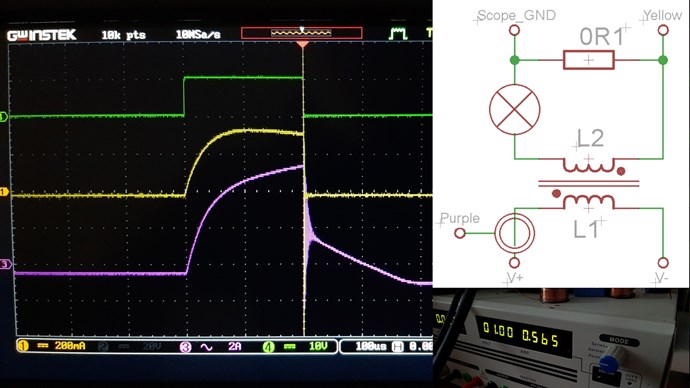Click the channel 4 10V indicator
This screenshot has height=388, width=690.
295,347
